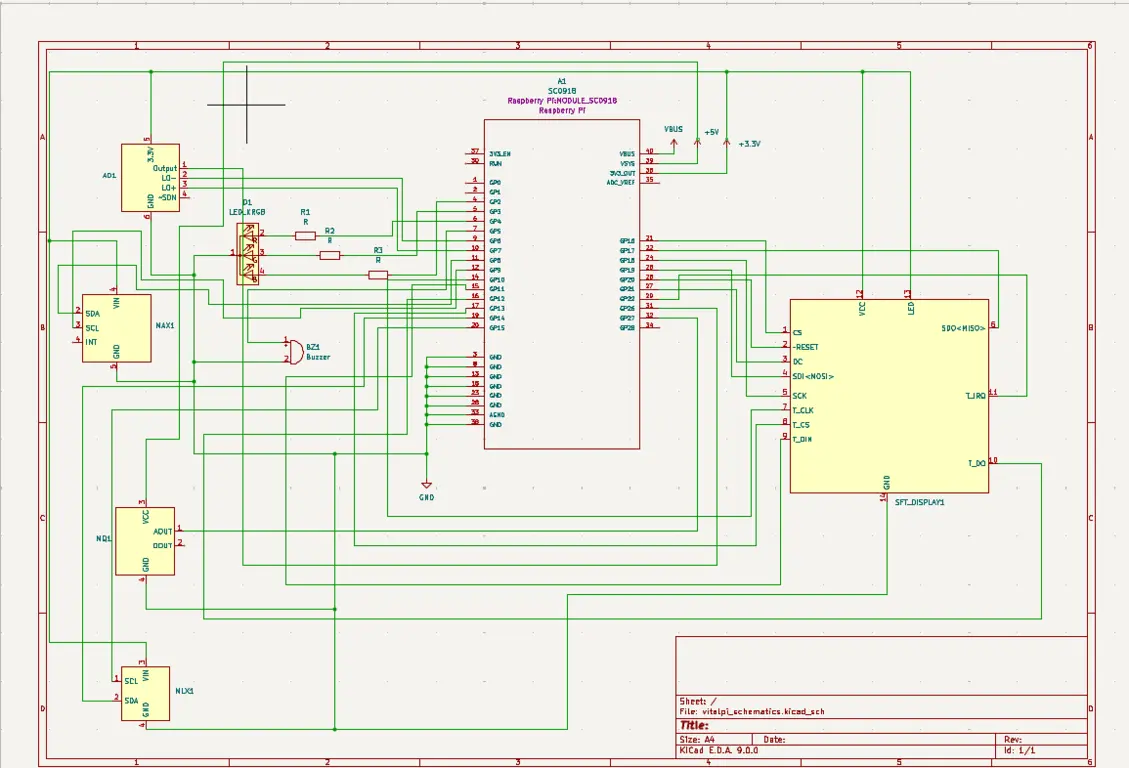Select the GND power symbol below the Pi
This screenshot has width=1129, height=768.
[426, 486]
